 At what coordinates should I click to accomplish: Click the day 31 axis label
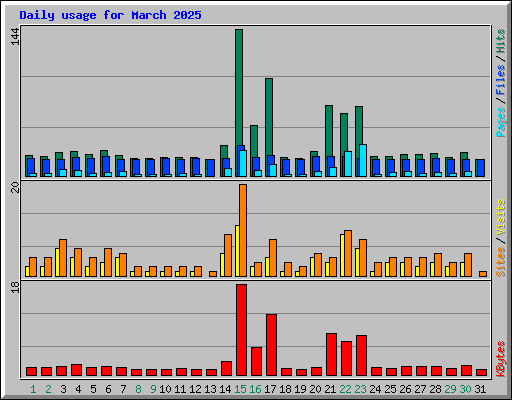tap(480, 389)
